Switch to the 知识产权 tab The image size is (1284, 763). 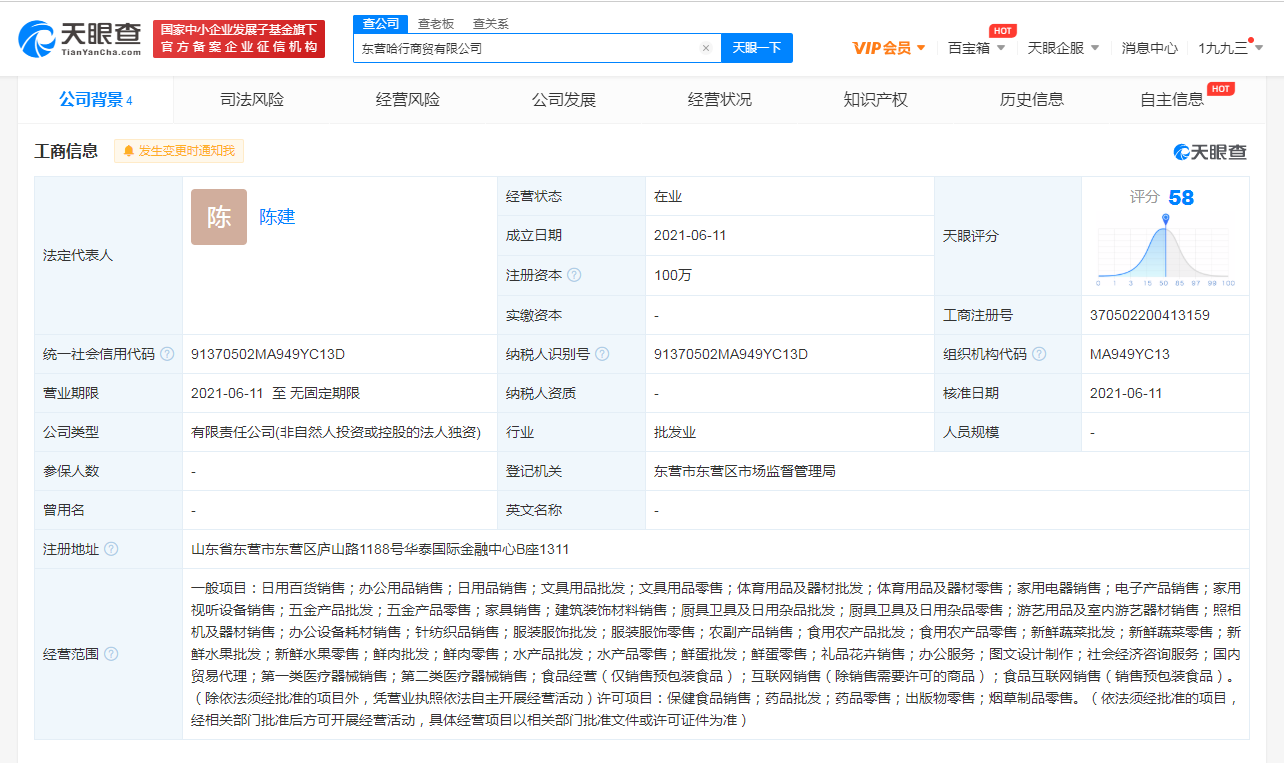coord(875,99)
